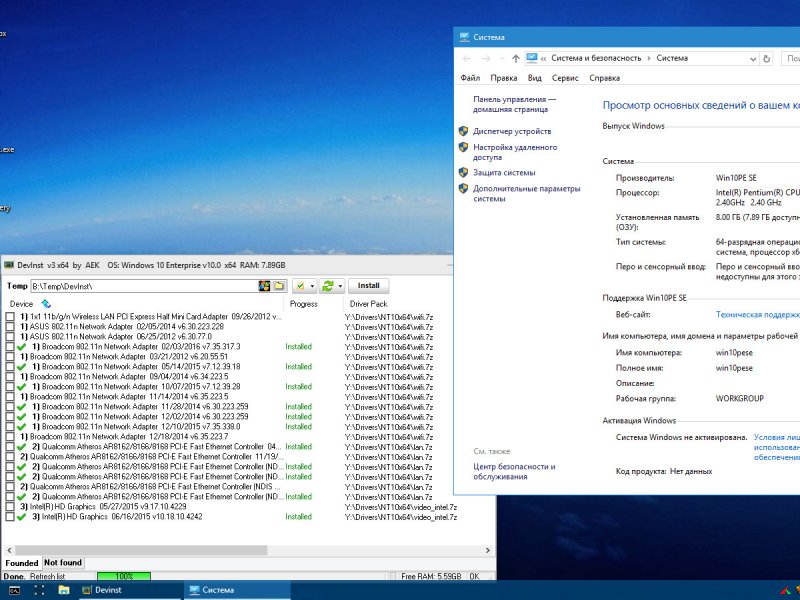Viewport: 800px width, 600px height.
Task: Open Панель управления домашняя страница link
Action: [x=514, y=104]
